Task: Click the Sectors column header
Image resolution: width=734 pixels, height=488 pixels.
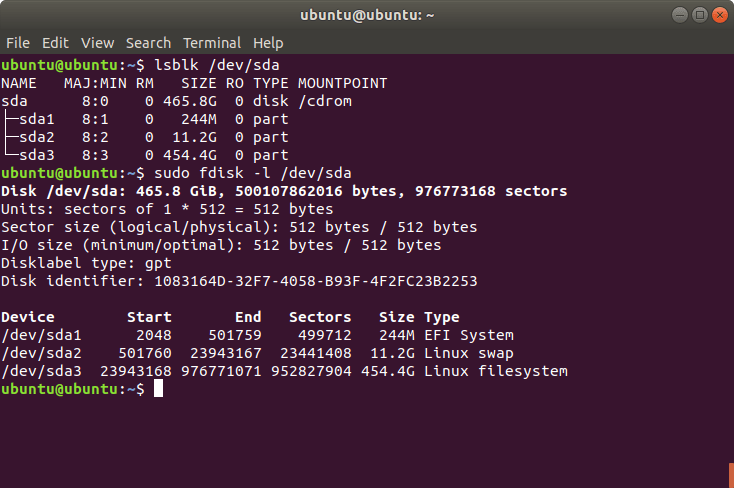Action: (320, 317)
